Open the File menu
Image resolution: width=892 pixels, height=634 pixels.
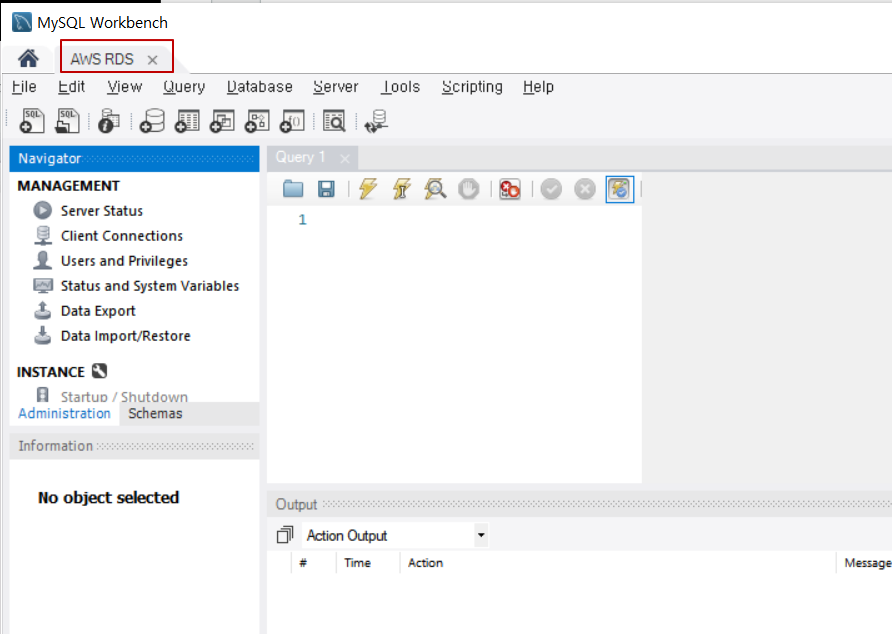24,87
